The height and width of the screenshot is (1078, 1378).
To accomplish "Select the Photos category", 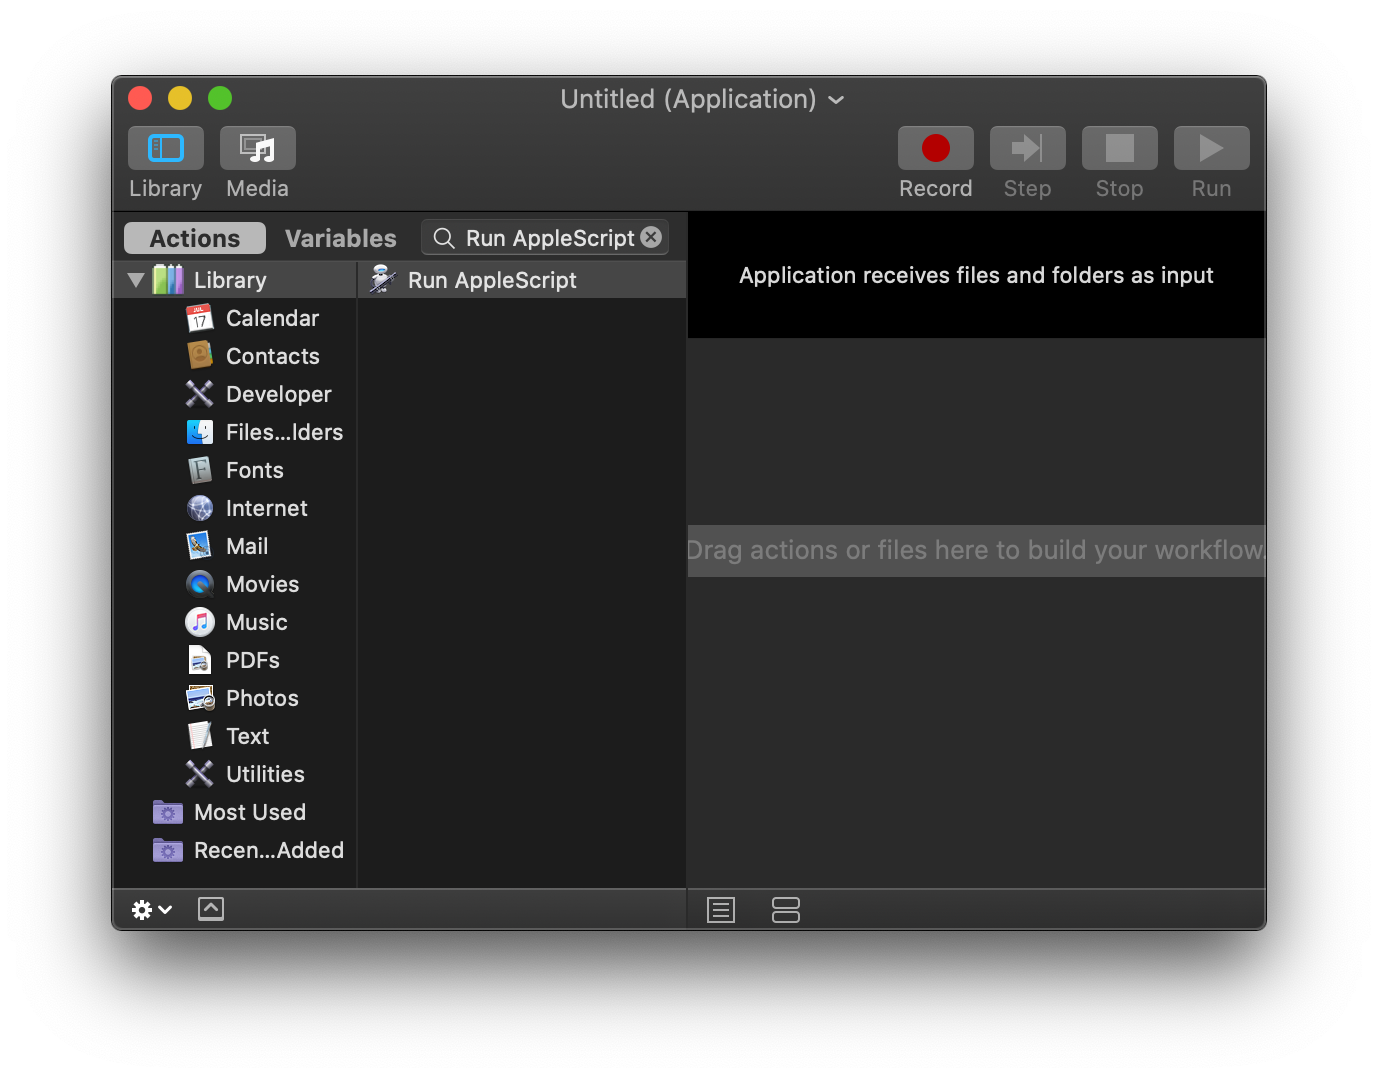I will (235, 698).
